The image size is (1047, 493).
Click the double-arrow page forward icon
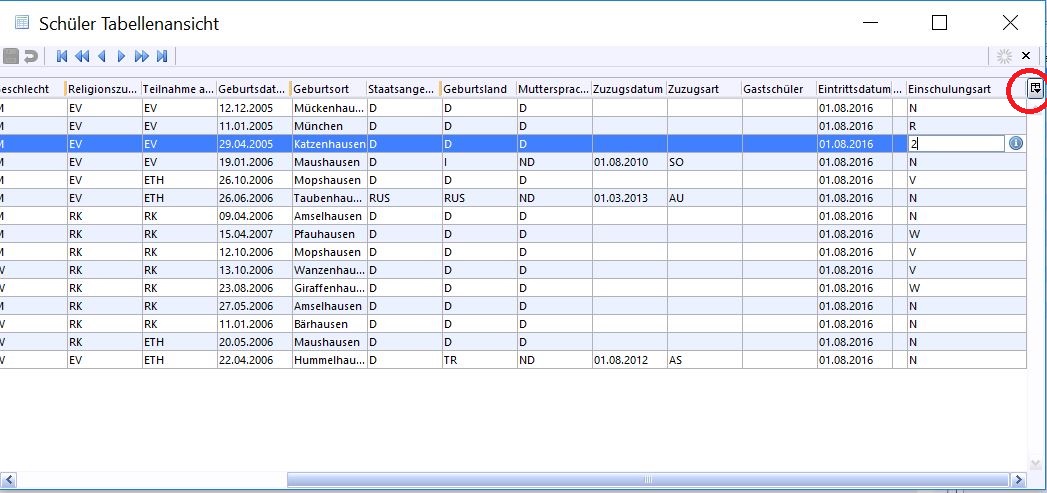click(142, 56)
